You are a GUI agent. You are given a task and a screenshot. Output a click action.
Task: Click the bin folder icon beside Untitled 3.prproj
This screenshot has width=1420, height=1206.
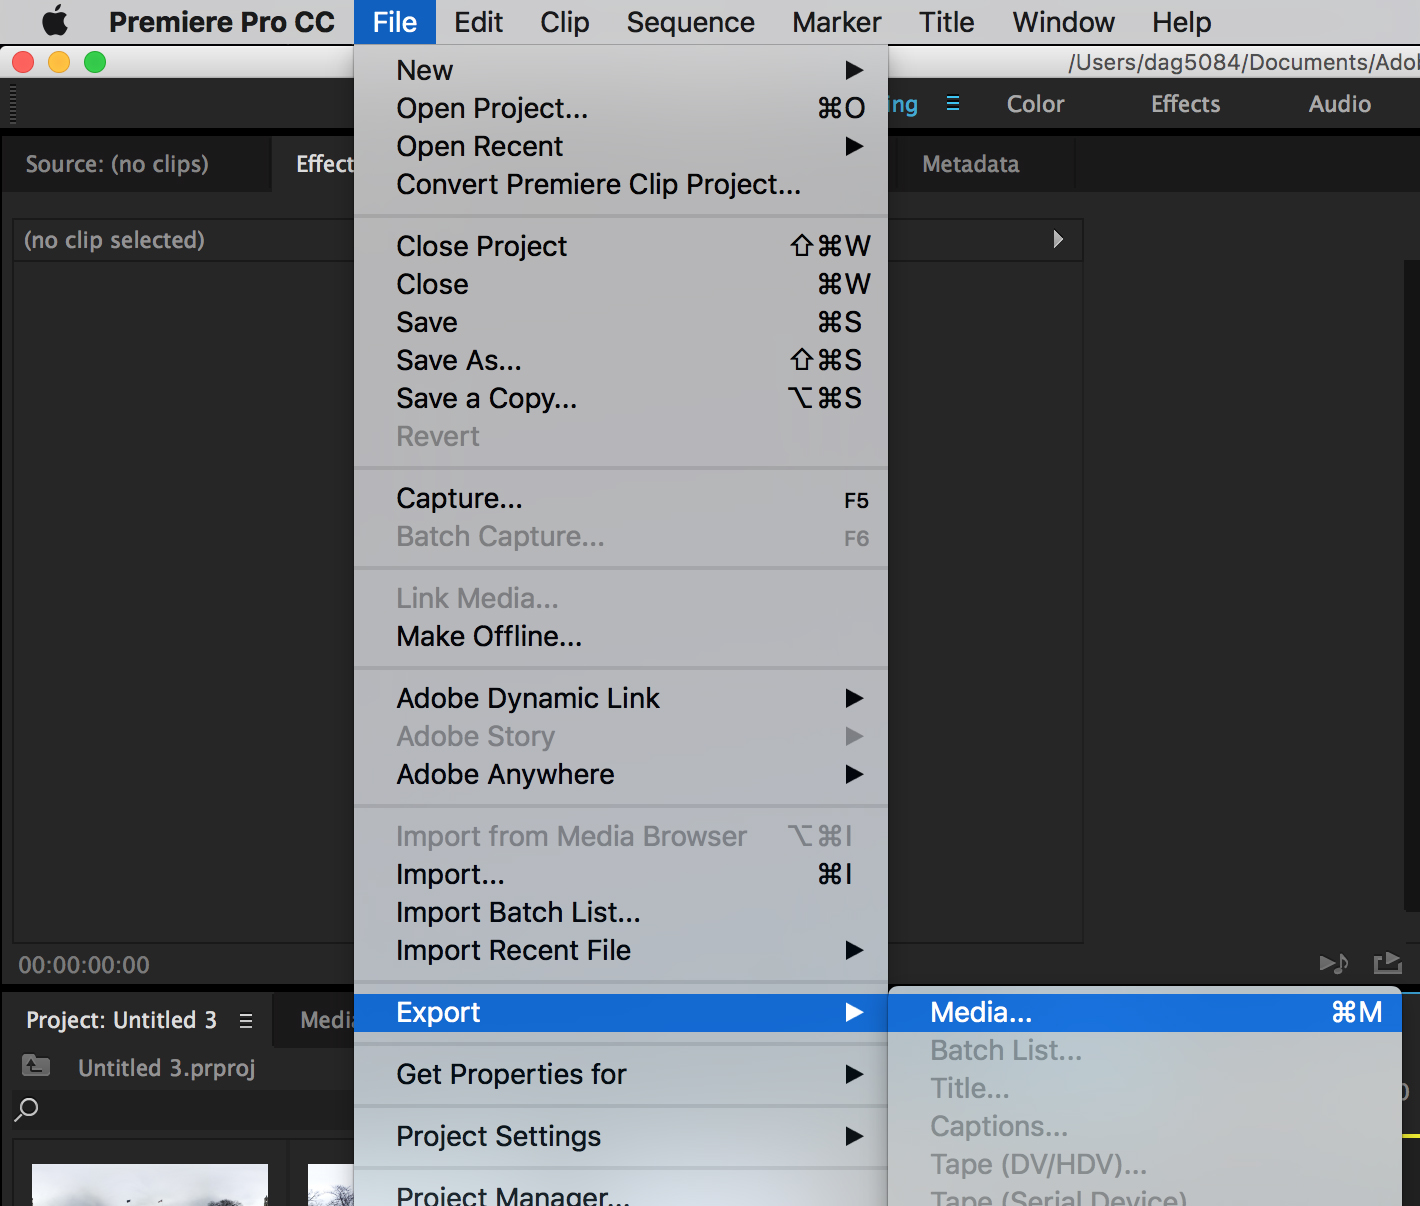[x=36, y=1066]
